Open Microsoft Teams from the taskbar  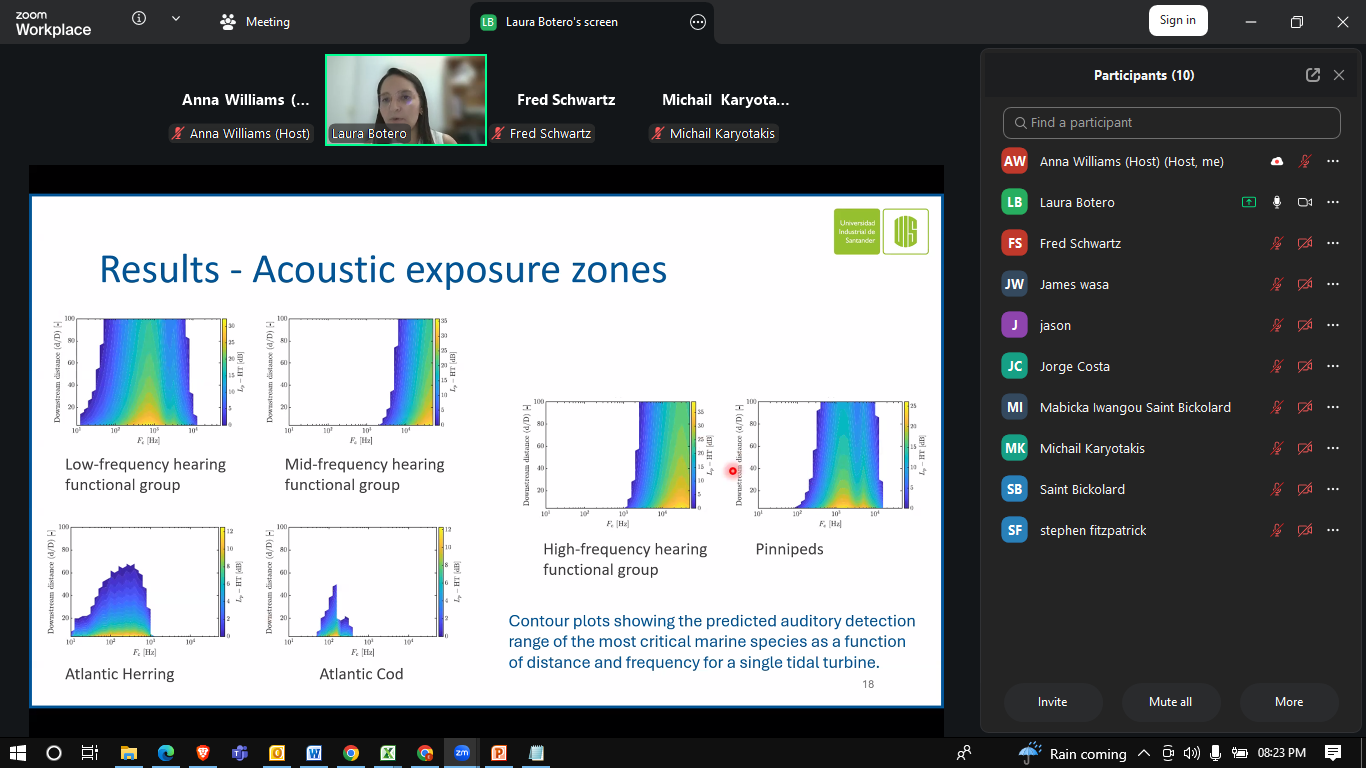pyautogui.click(x=240, y=753)
